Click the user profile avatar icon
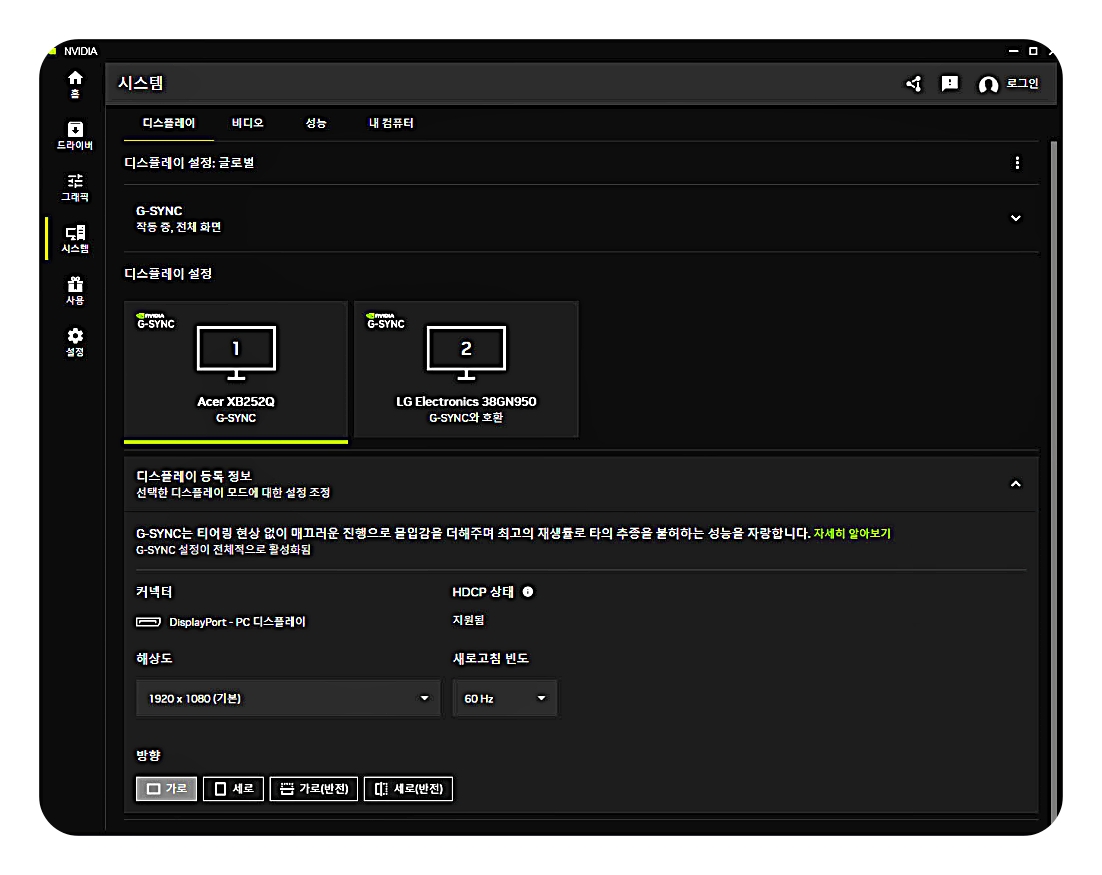The height and width of the screenshot is (875, 1102). (988, 85)
